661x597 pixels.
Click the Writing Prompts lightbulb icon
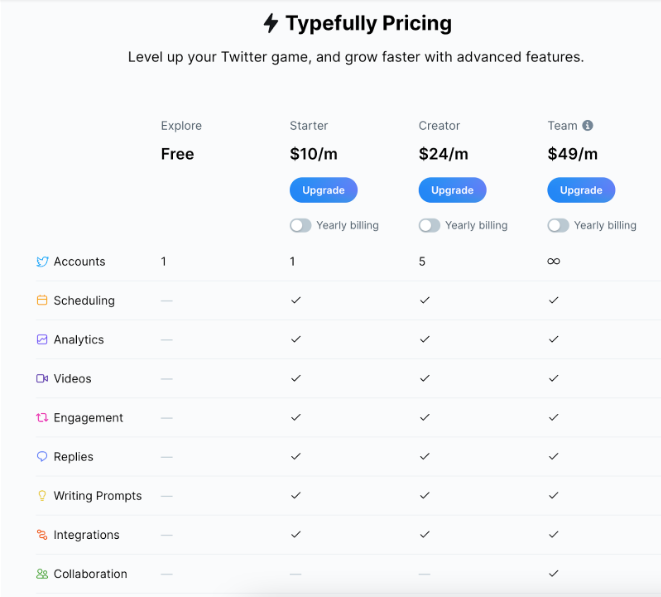click(x=42, y=496)
